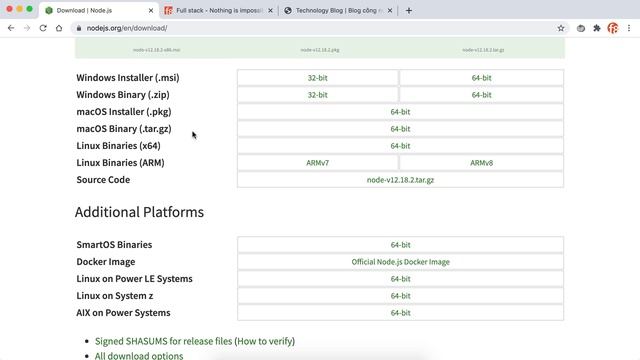
Task: Open the browser home page
Action: (59, 28)
